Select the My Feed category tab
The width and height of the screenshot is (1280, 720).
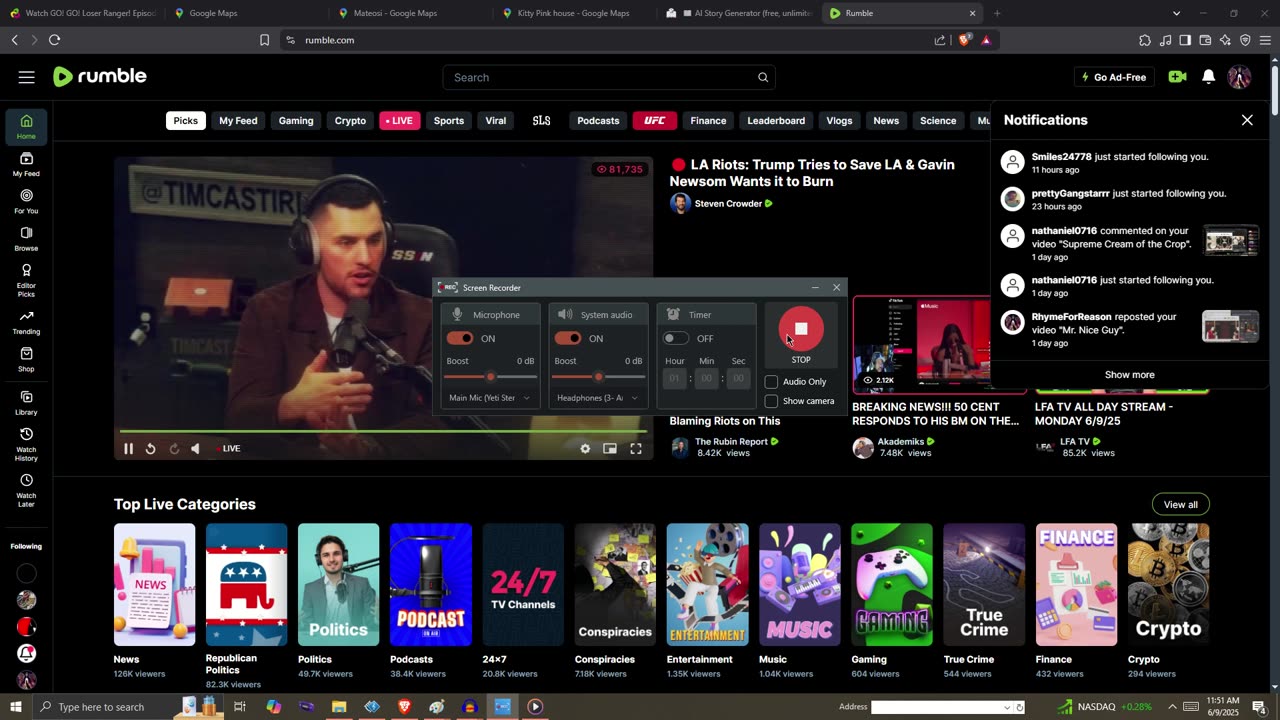238,121
